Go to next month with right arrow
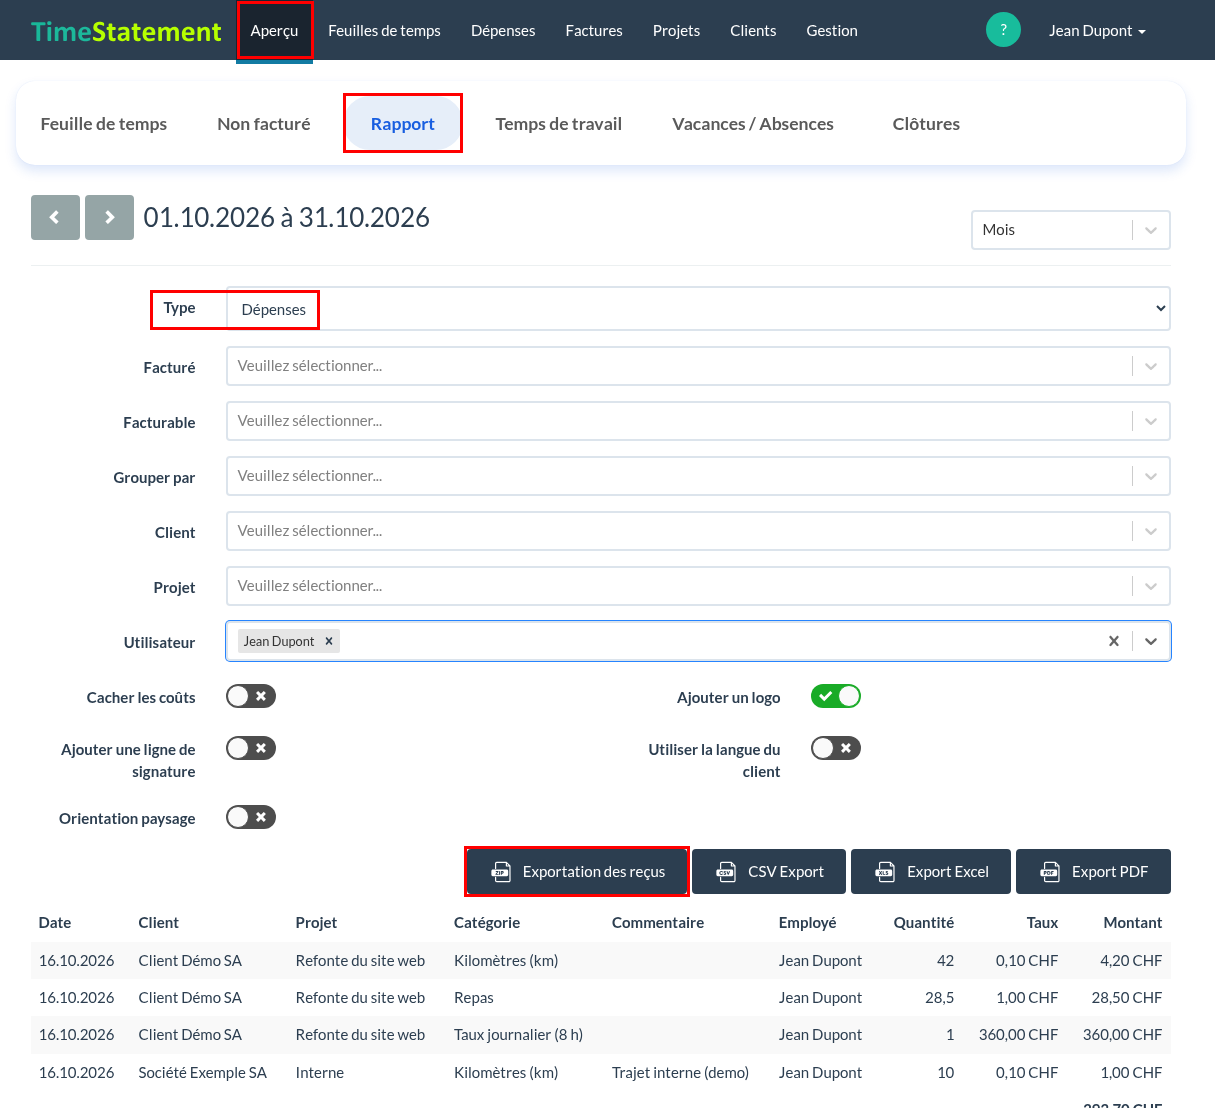This screenshot has height=1108, width=1215. (x=109, y=217)
